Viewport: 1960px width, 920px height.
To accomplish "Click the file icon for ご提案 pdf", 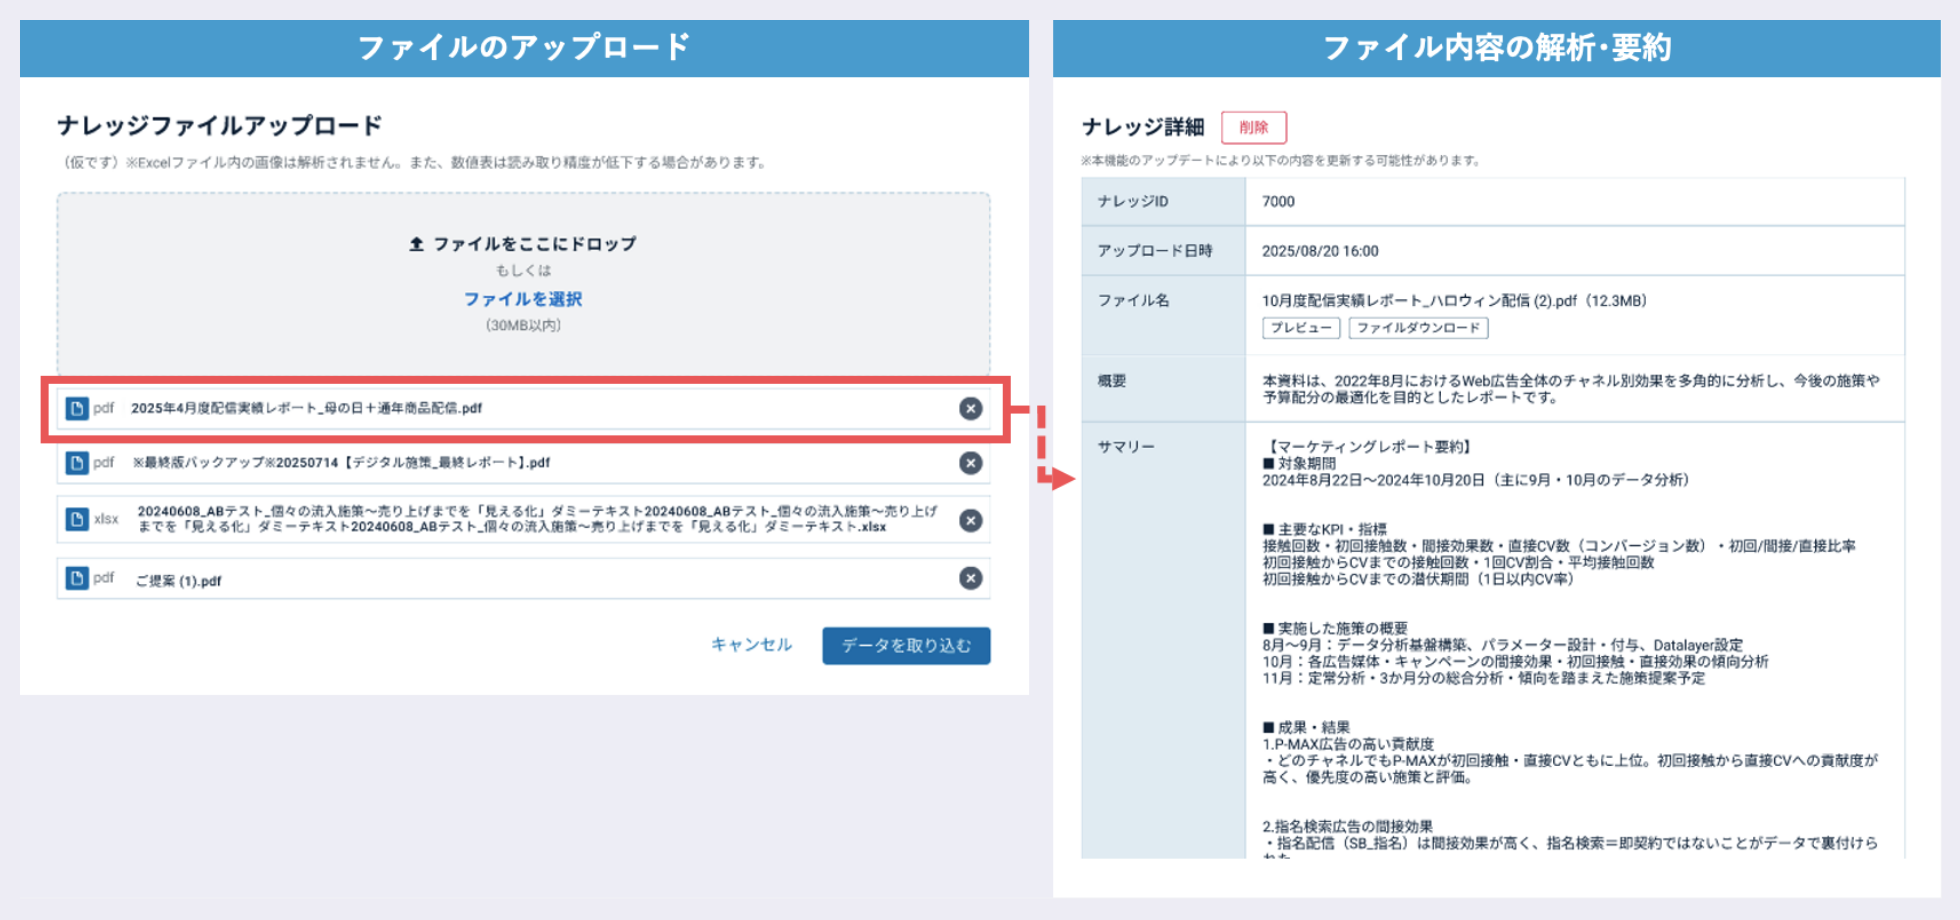I will 77,578.
